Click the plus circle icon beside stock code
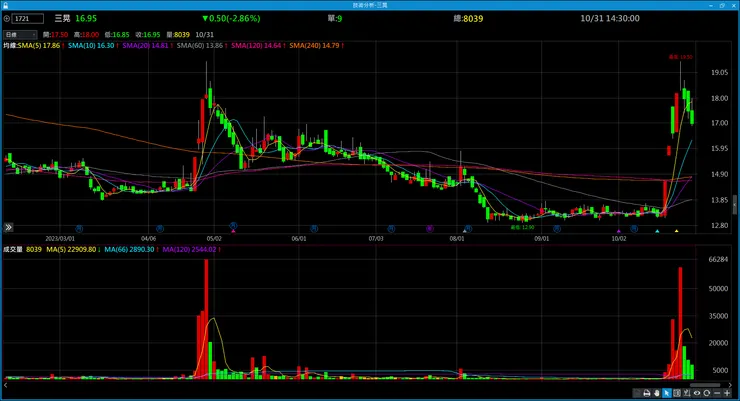 pyautogui.click(x=7, y=19)
